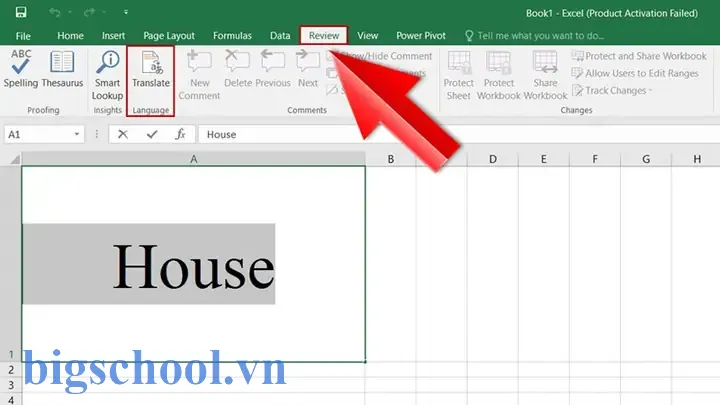Image resolution: width=720 pixels, height=405 pixels.
Task: Click the Translate button
Action: click(151, 69)
